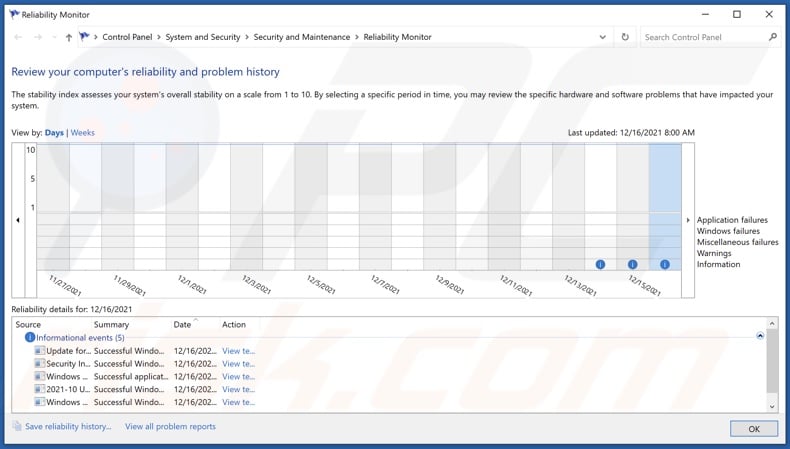View technical details for last Windows row
Viewport: 790px width, 449px height.
coord(238,402)
